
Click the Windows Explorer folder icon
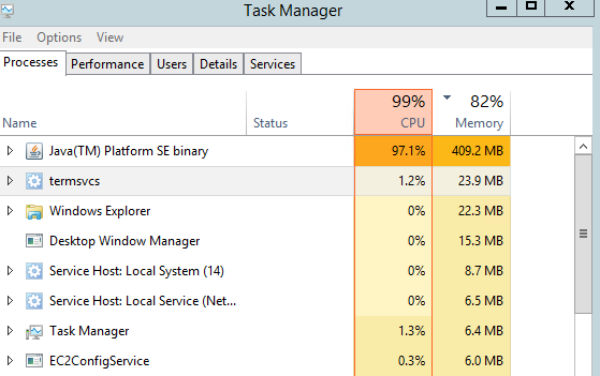34,211
